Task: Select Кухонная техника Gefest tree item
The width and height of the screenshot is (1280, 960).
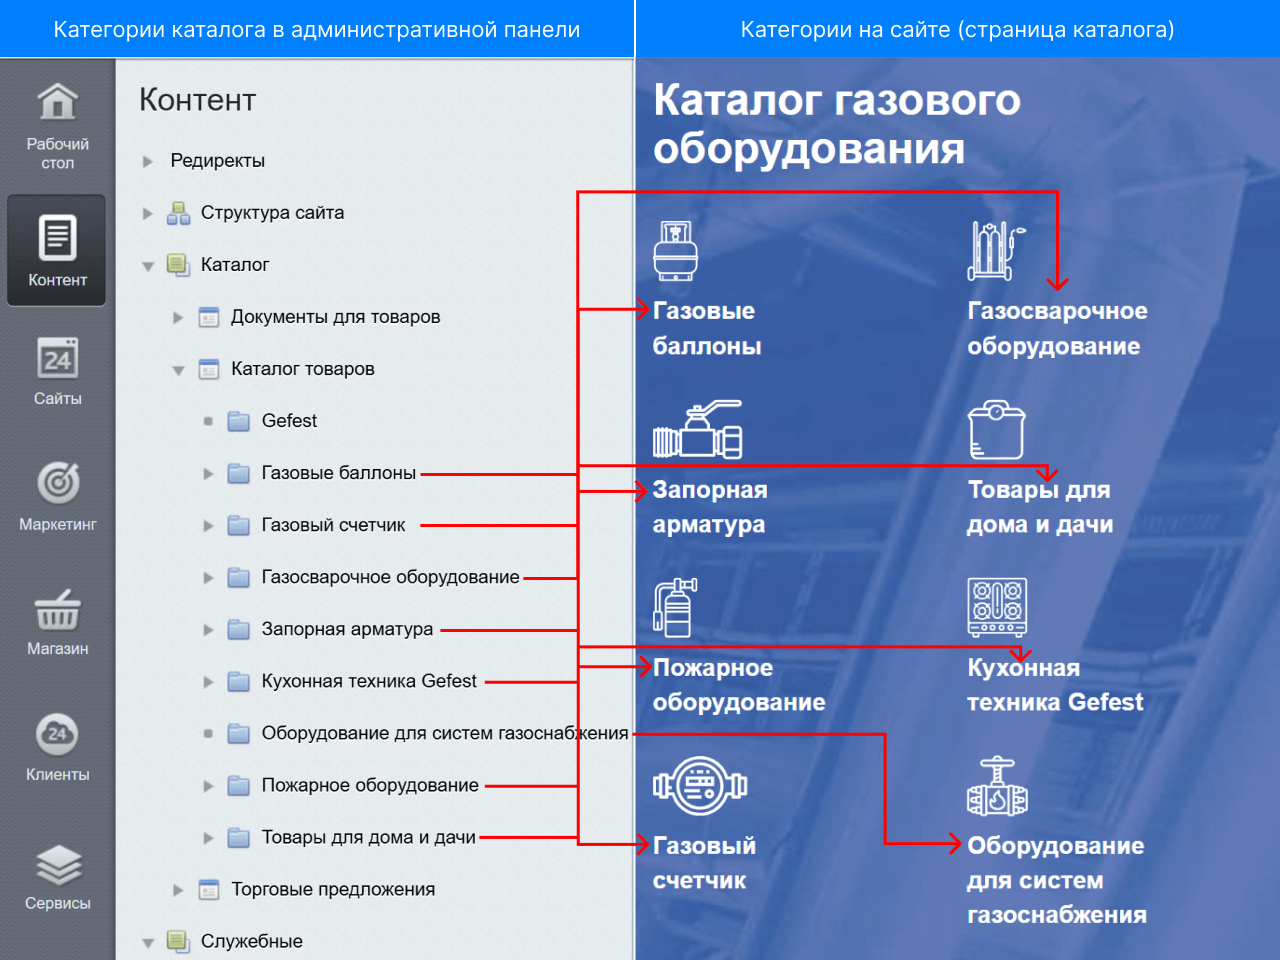Action: tap(369, 681)
